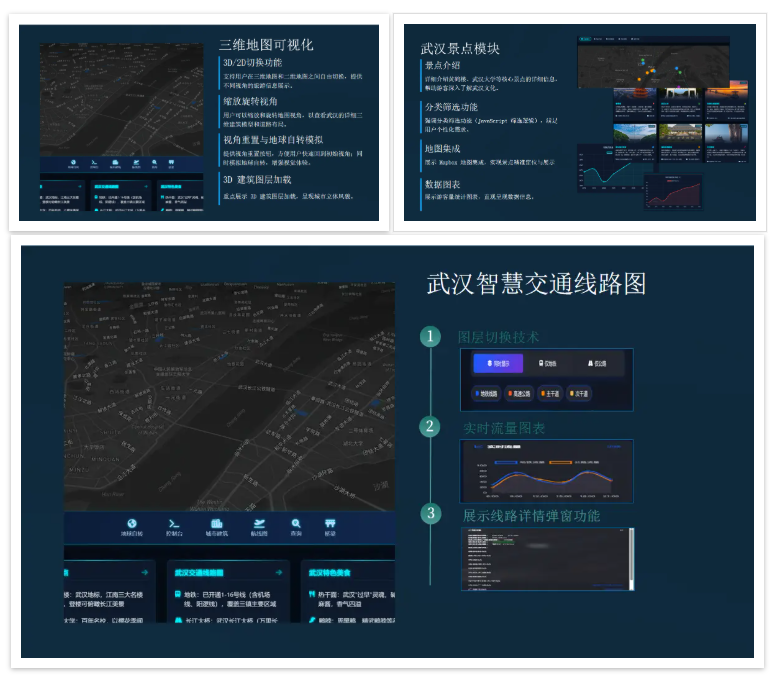Toggle the blue series legend in the 实时流量图表 chart
775x679 pixels.
pyautogui.click(x=520, y=463)
